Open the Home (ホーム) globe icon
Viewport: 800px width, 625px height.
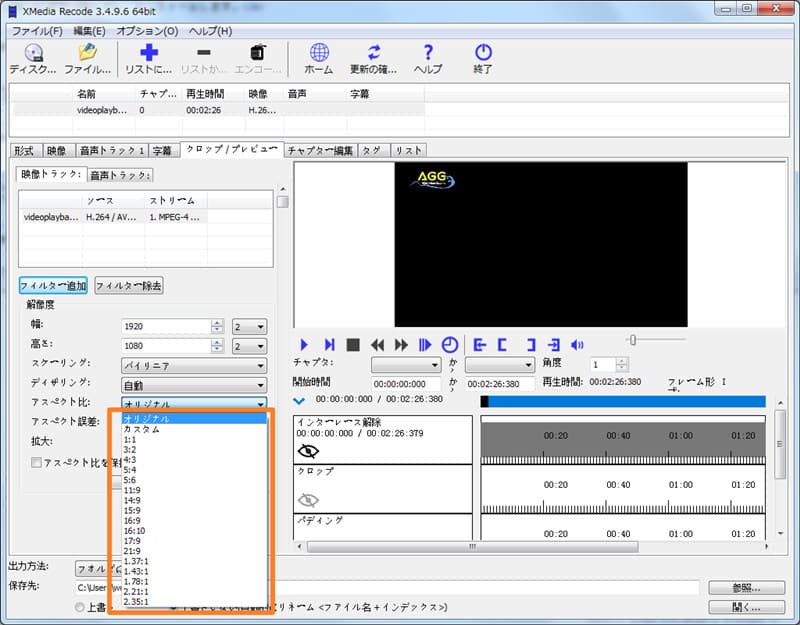[319, 54]
